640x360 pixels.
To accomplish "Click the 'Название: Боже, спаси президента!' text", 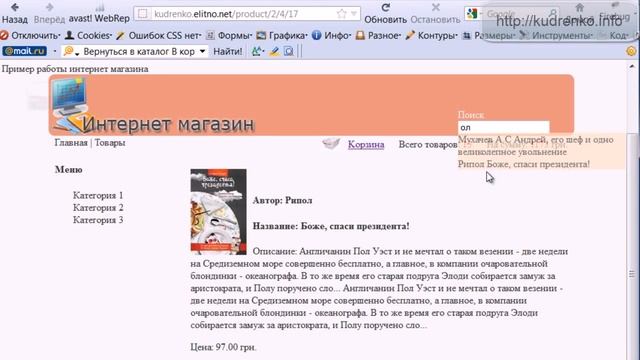I will pos(331,226).
